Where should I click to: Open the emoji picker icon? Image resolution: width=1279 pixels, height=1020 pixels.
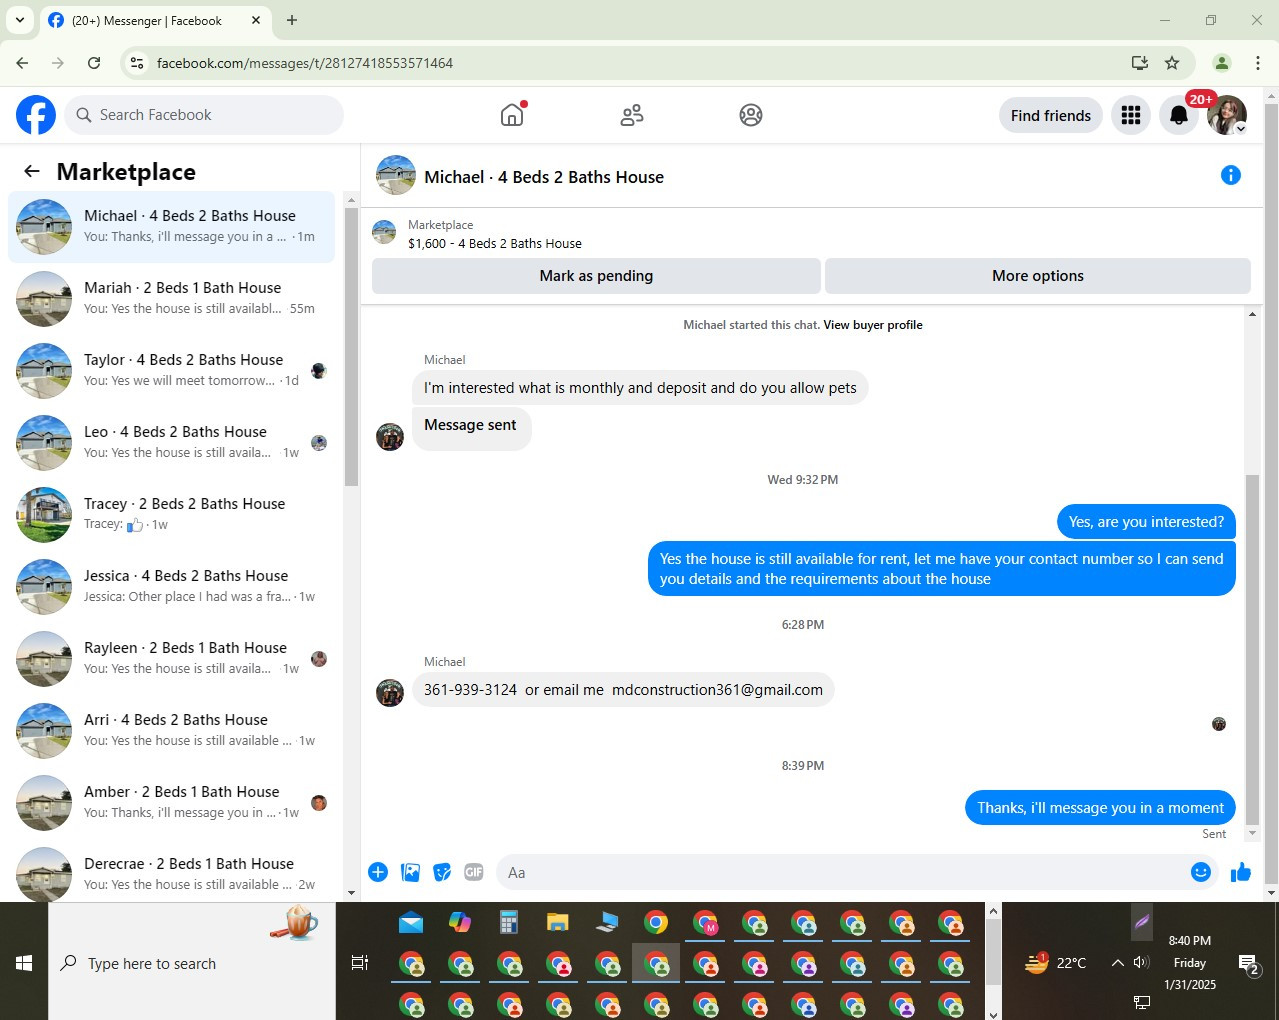pos(1201,872)
